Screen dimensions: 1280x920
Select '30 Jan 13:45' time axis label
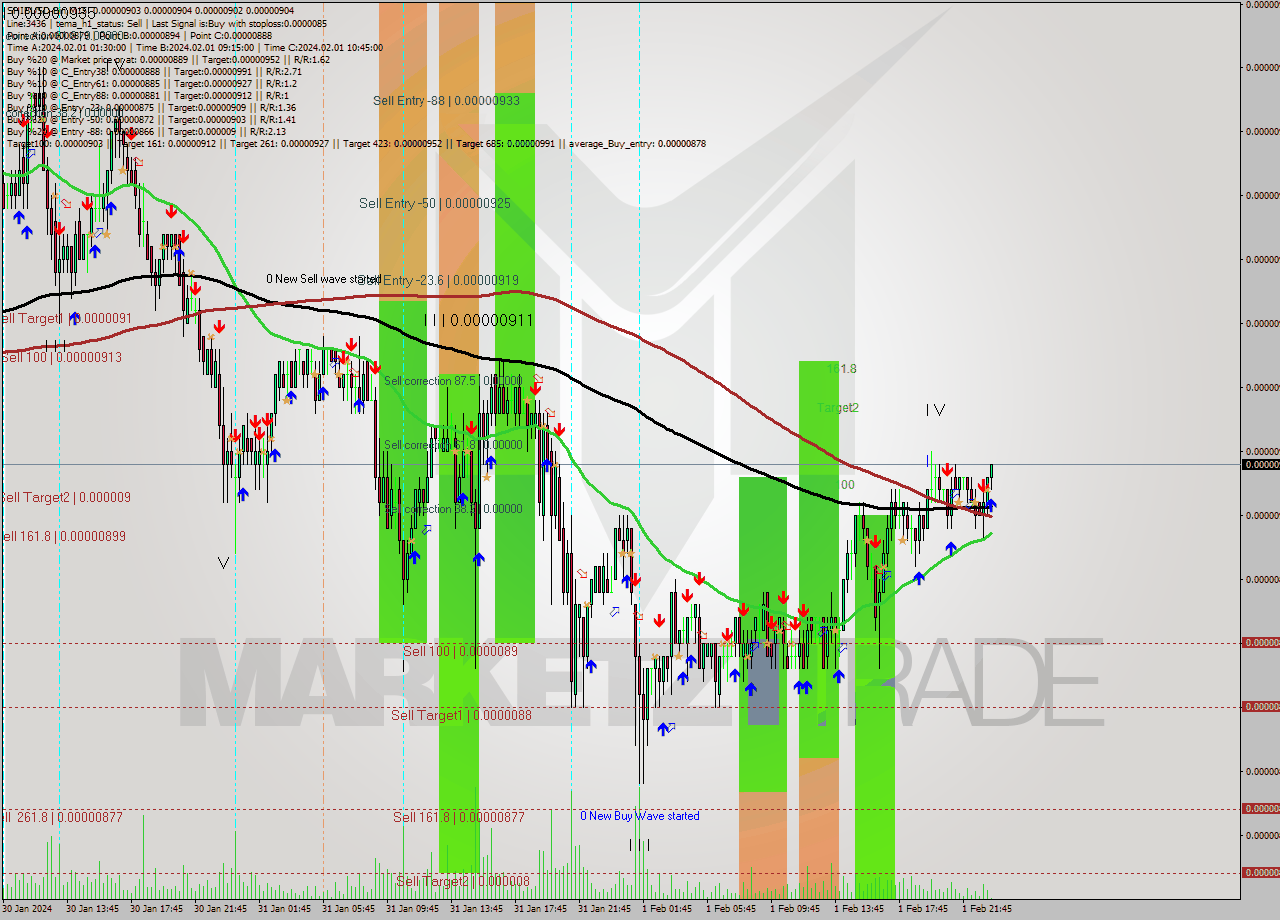coord(93,909)
